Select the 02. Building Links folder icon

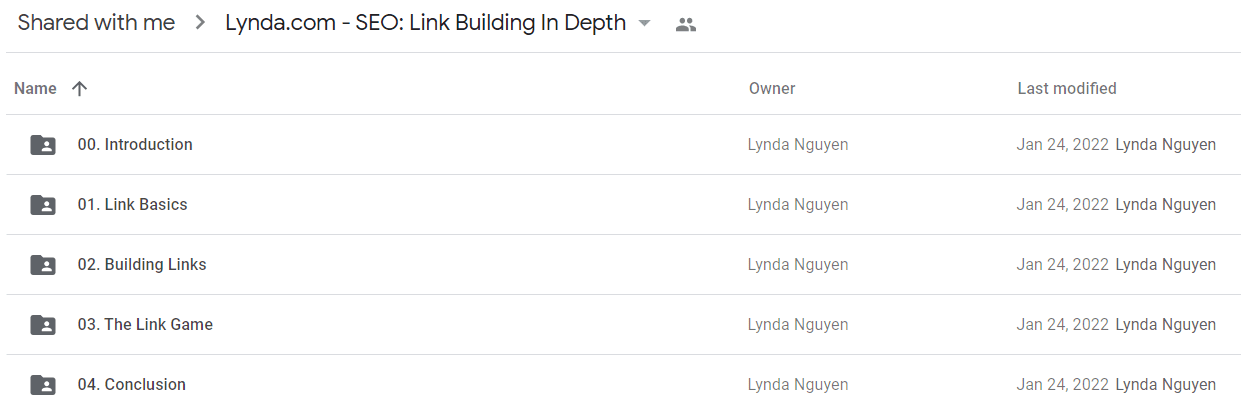(x=43, y=265)
